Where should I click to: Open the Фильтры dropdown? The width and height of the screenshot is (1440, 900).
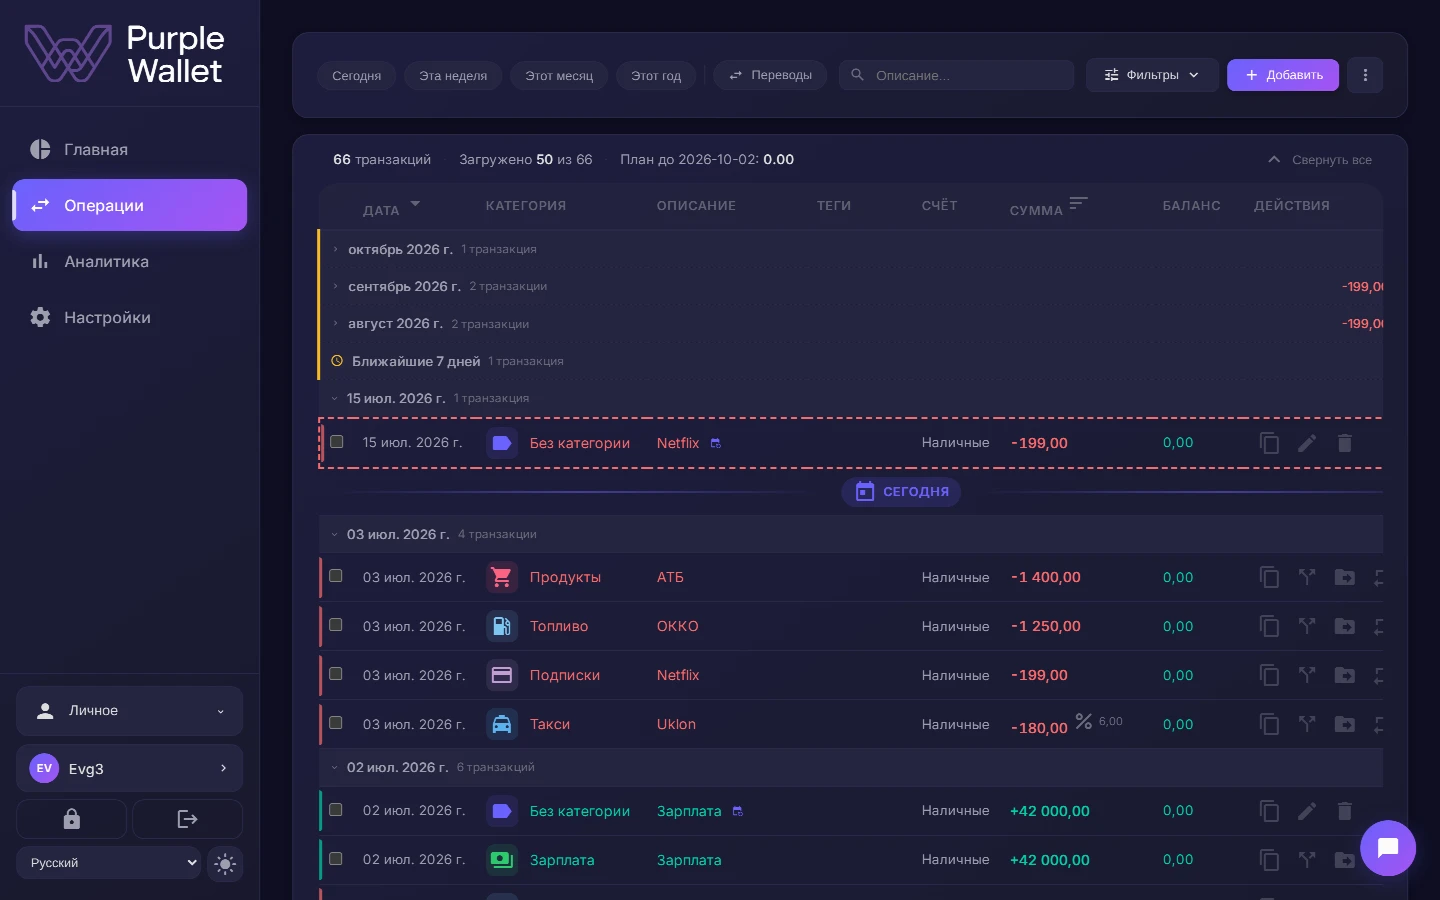click(x=1152, y=75)
